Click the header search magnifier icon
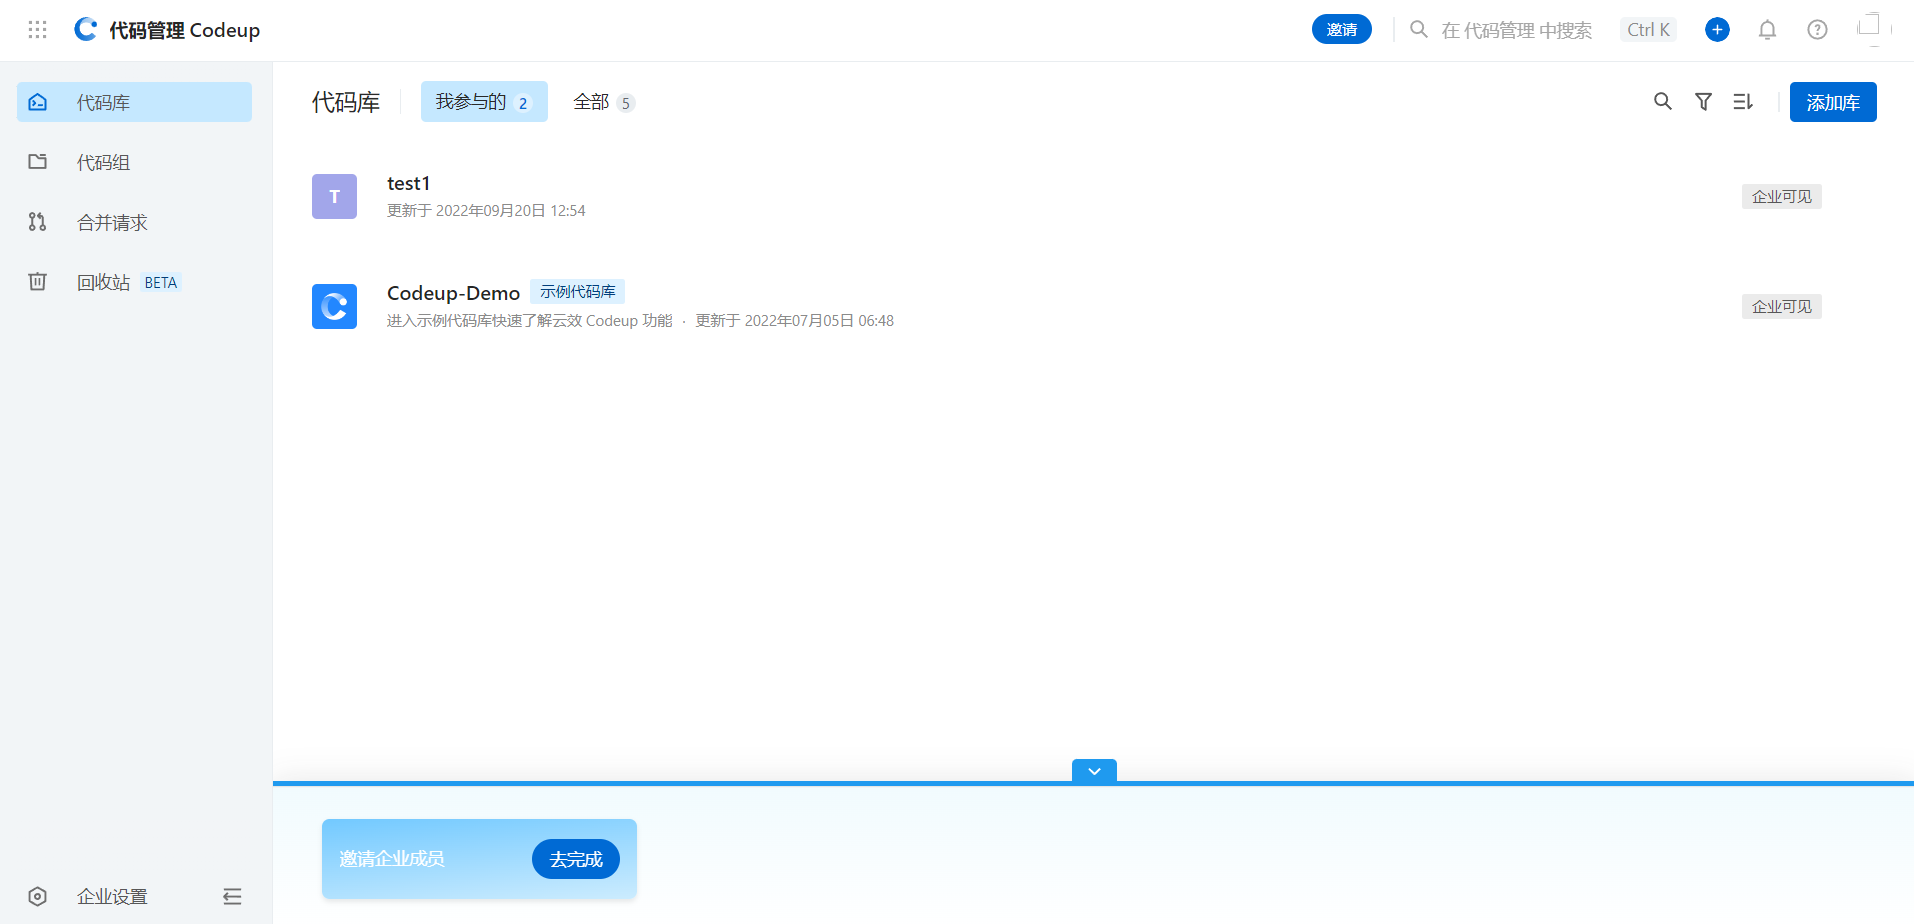Viewport: 1914px width, 924px height. coord(1418,30)
